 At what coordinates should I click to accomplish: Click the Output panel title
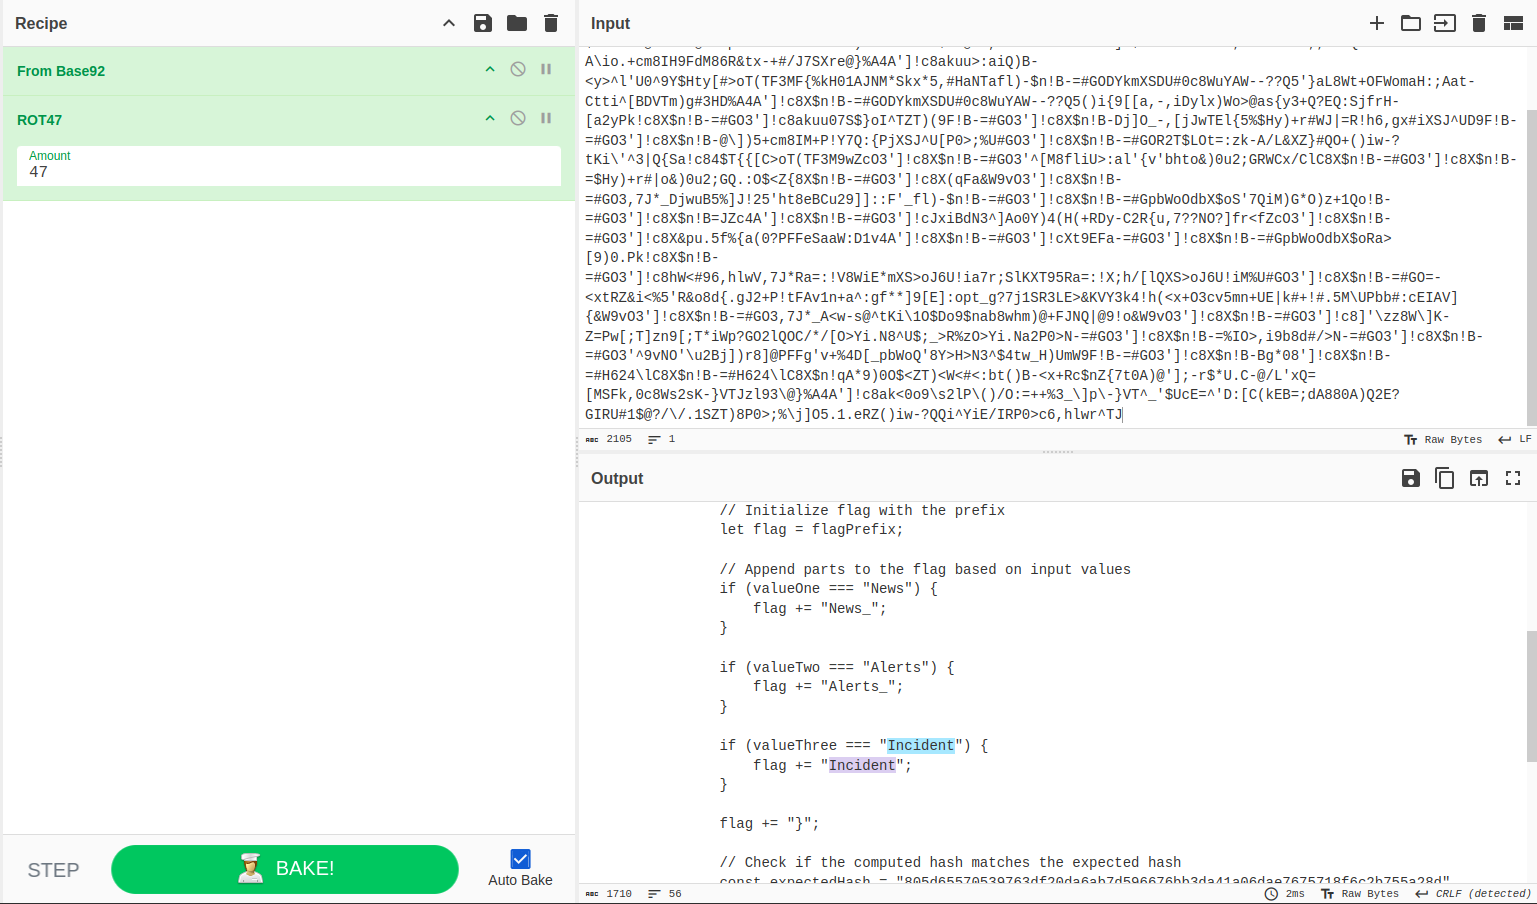[617, 478]
